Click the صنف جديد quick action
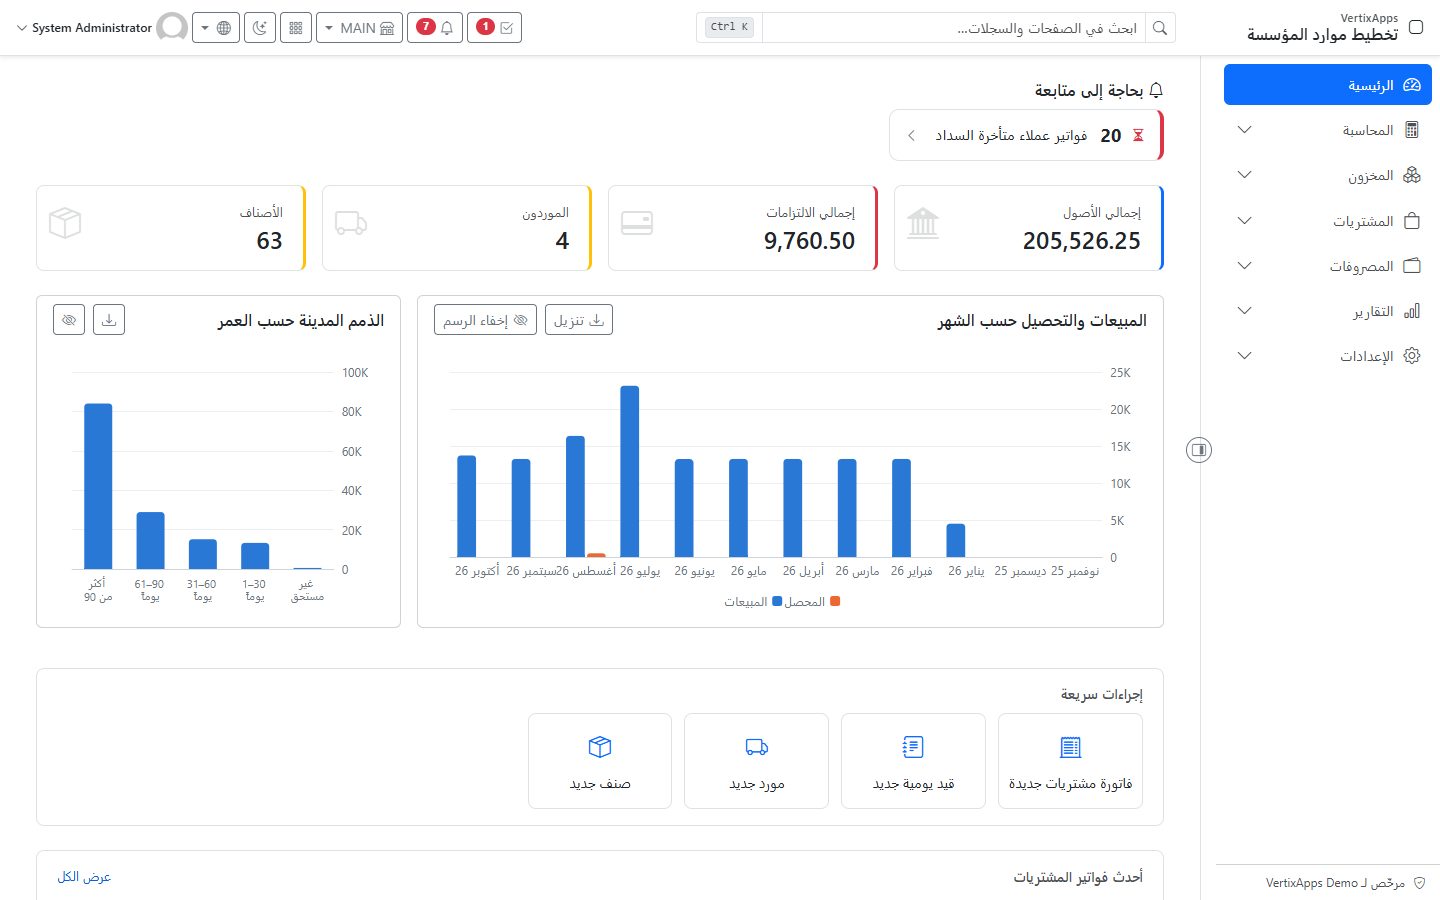The image size is (1440, 900). (600, 761)
